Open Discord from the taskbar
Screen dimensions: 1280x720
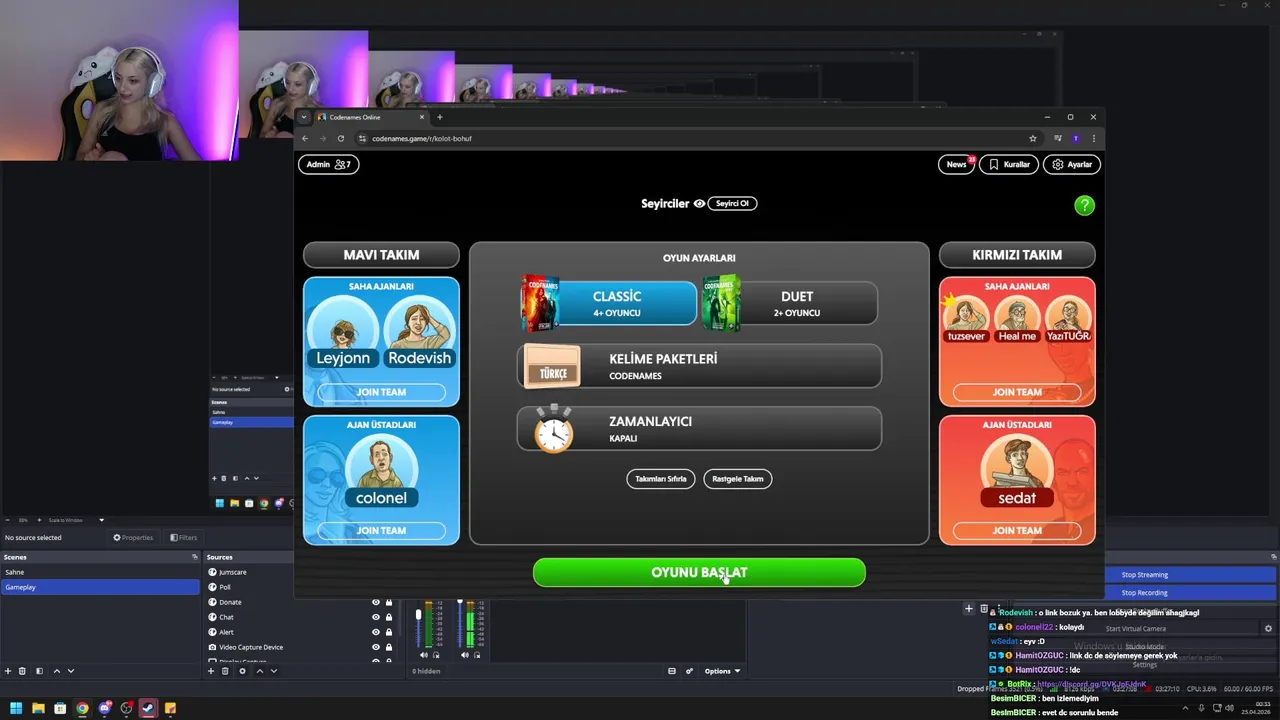coord(104,708)
